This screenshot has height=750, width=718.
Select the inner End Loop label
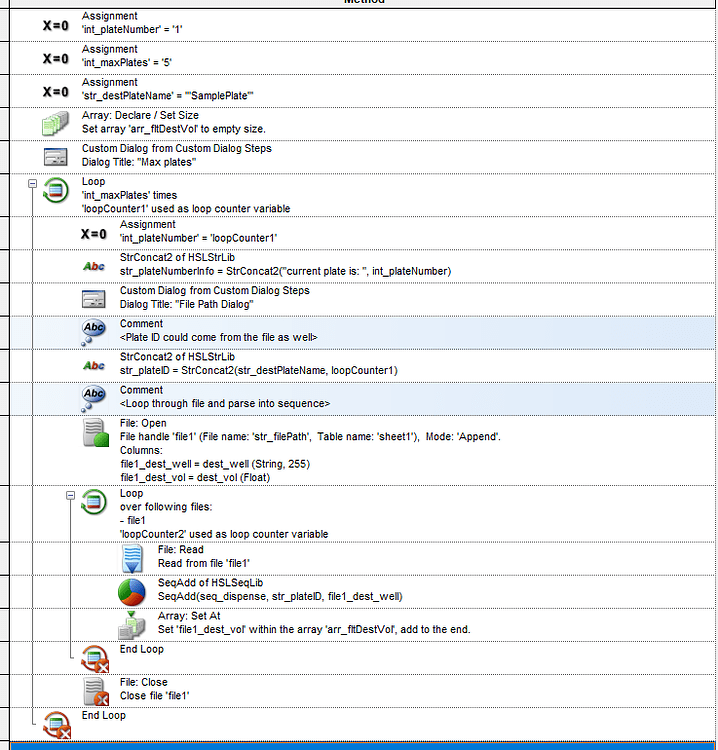(142, 649)
